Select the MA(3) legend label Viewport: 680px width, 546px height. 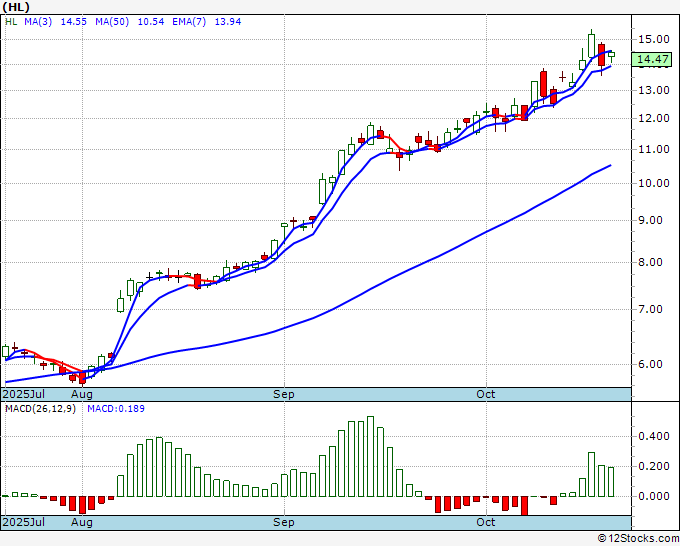[x=38, y=22]
